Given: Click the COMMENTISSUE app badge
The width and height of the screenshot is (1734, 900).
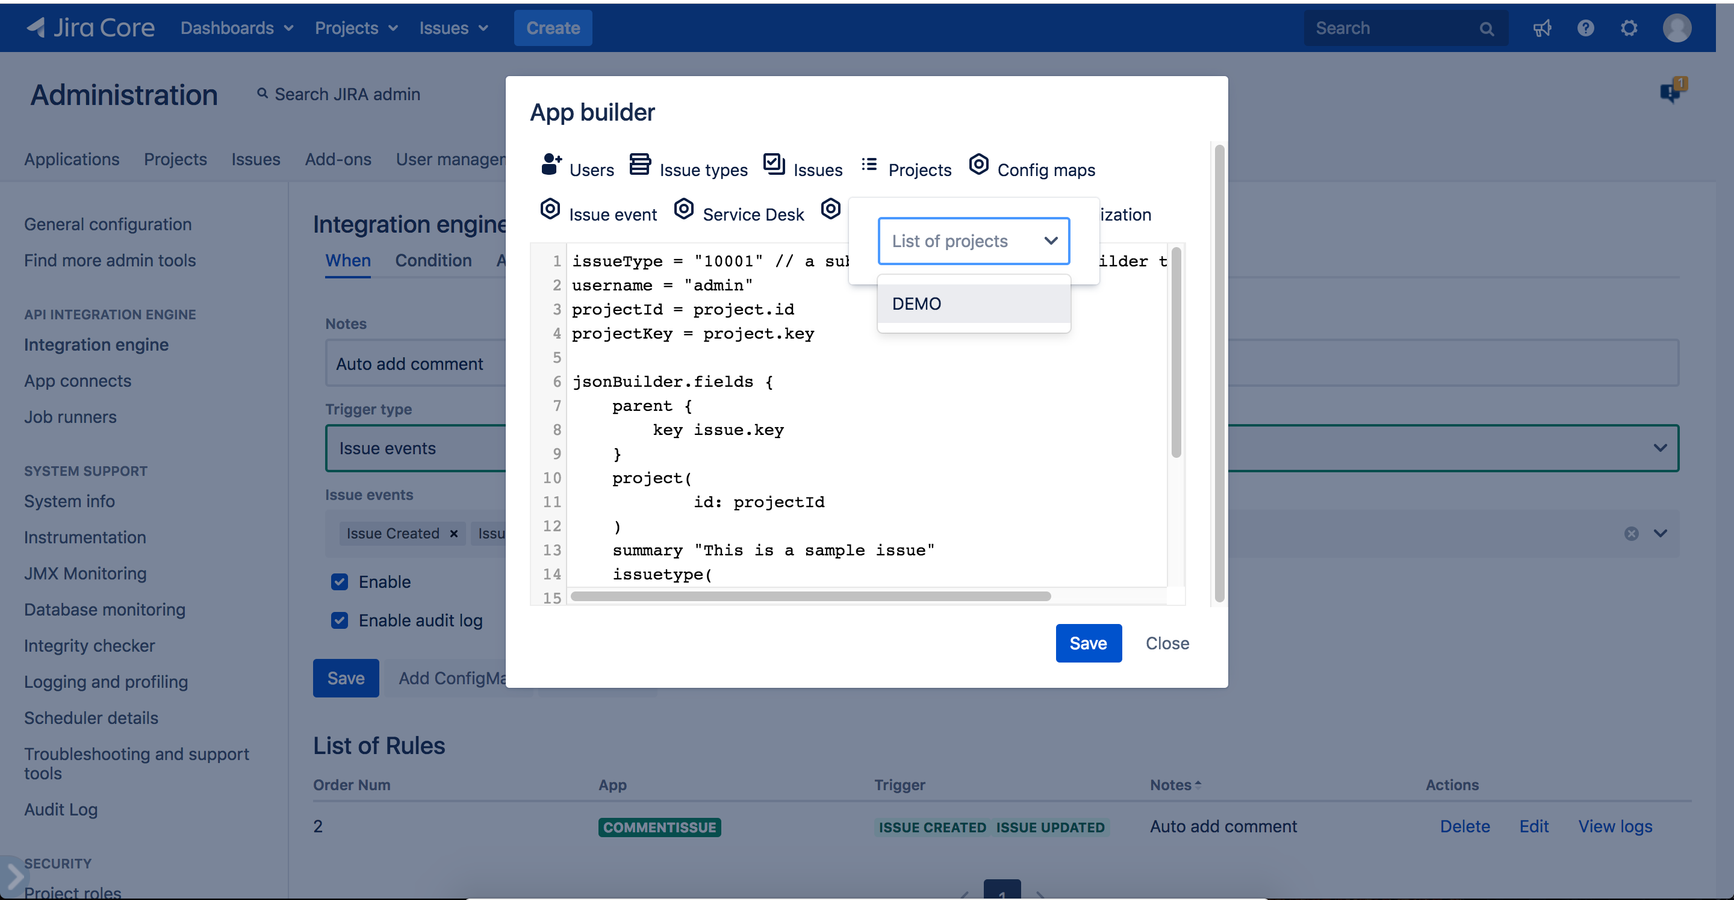Looking at the screenshot, I should 660,827.
